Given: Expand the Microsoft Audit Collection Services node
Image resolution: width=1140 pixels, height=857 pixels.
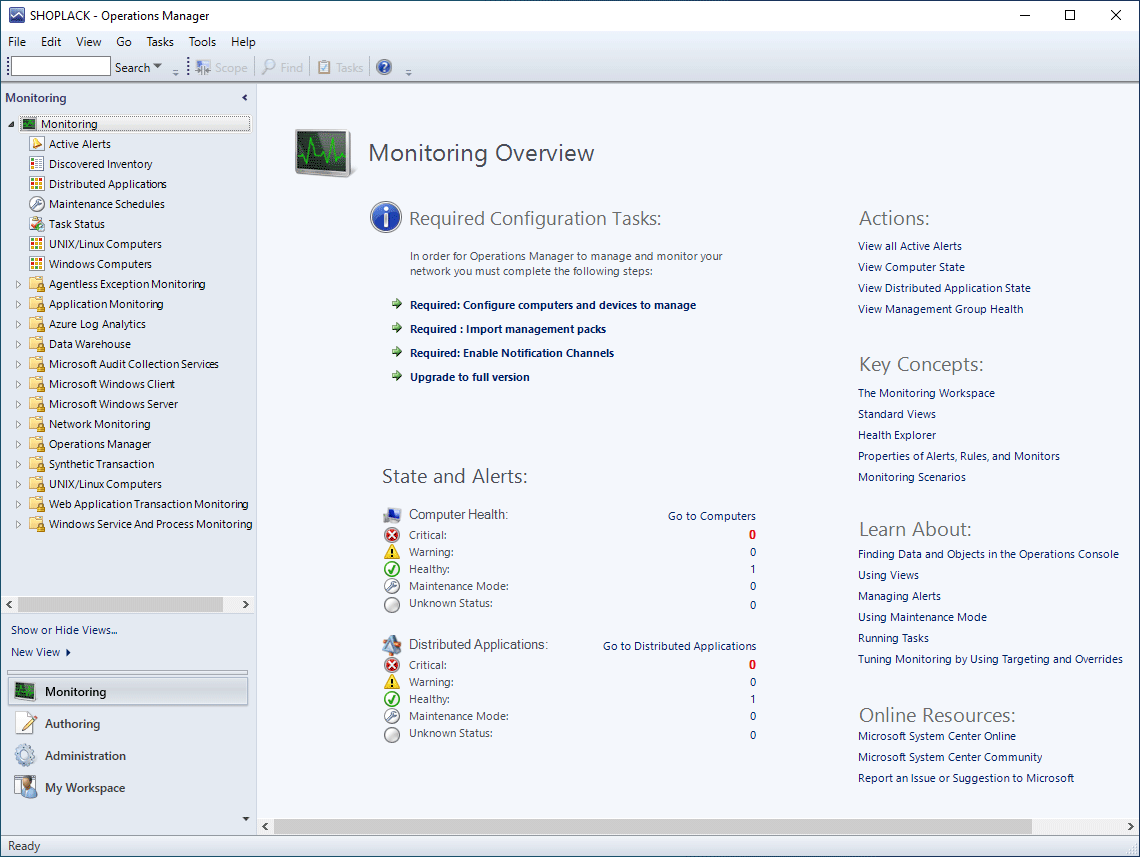Looking at the screenshot, I should [x=18, y=364].
